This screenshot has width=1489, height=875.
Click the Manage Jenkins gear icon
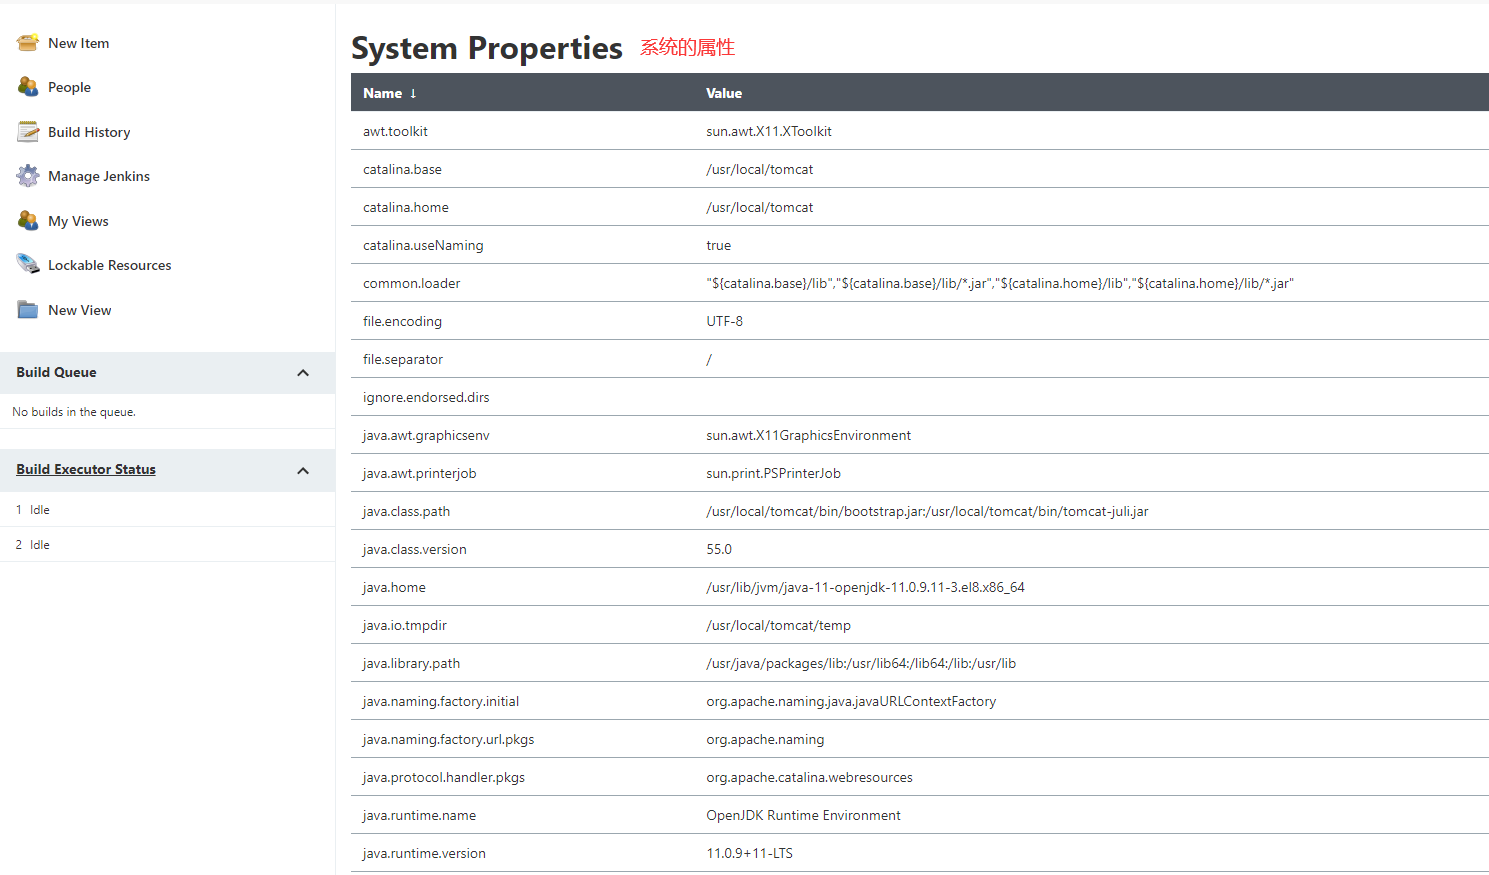pyautogui.click(x=28, y=176)
